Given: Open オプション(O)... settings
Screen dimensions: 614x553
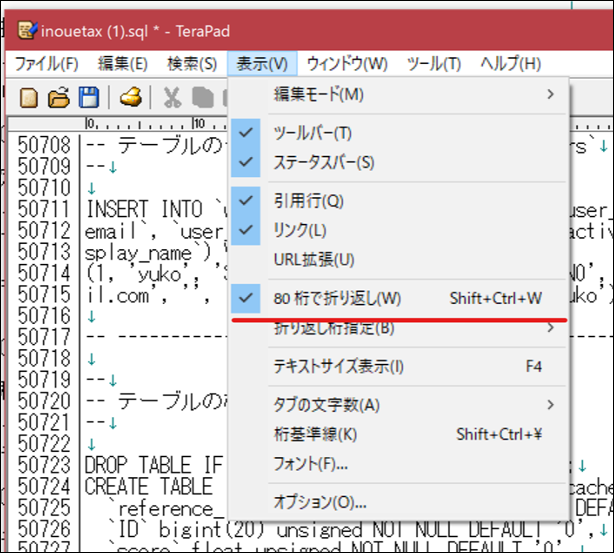Looking at the screenshot, I should 398,502.
